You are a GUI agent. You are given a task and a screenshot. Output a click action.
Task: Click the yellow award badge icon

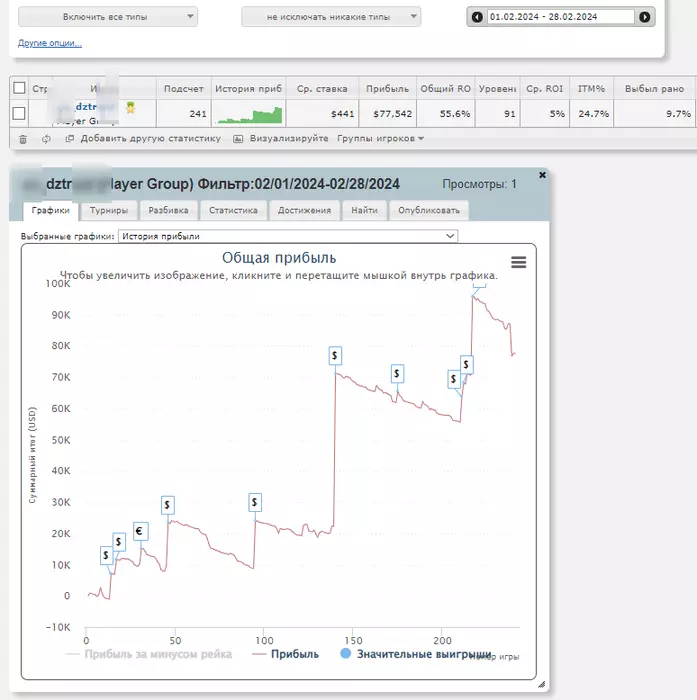tap(130, 107)
